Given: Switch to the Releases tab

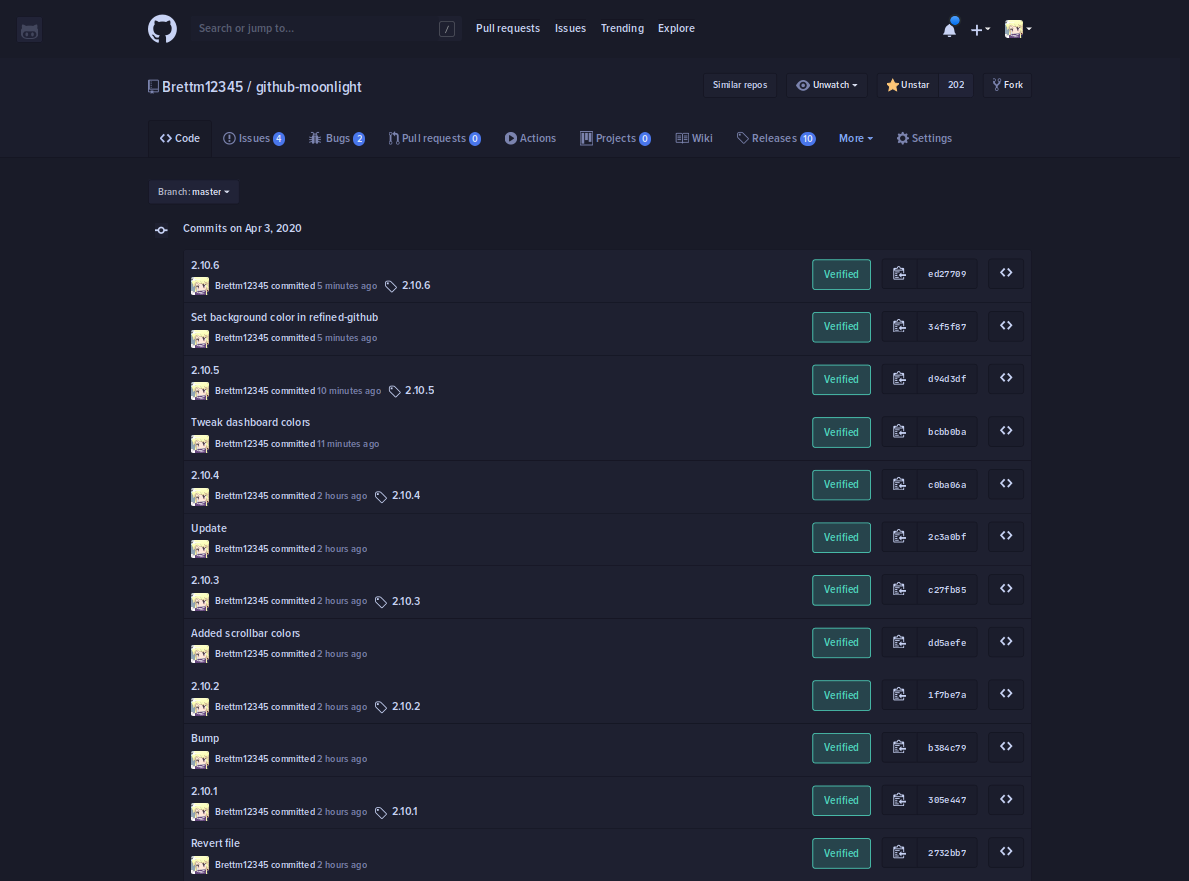Looking at the screenshot, I should click(x=776, y=138).
